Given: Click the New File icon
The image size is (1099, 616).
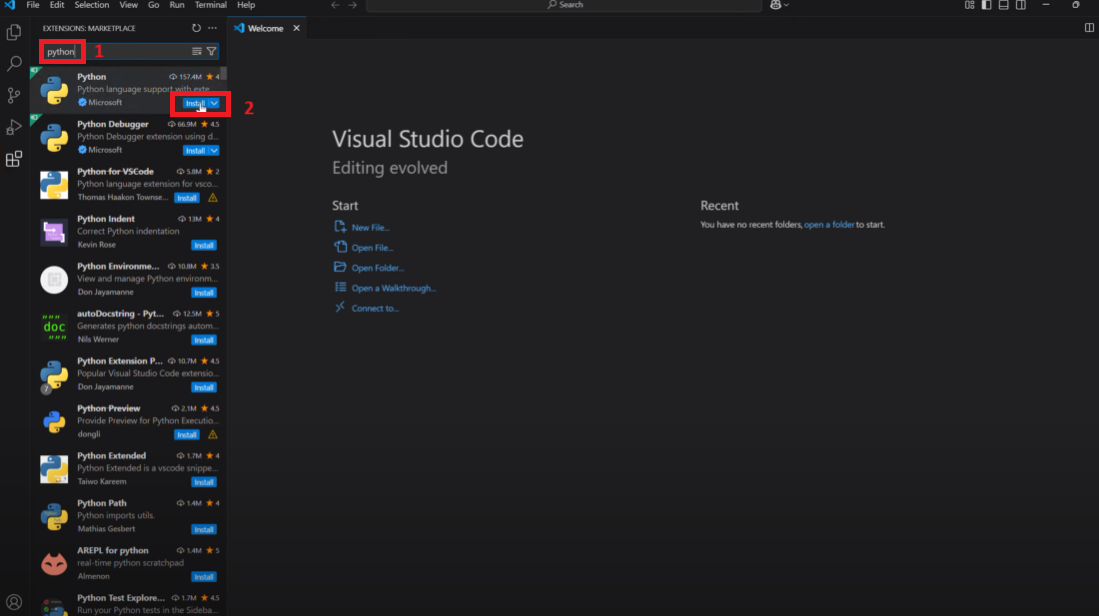Looking at the screenshot, I should click(340, 226).
